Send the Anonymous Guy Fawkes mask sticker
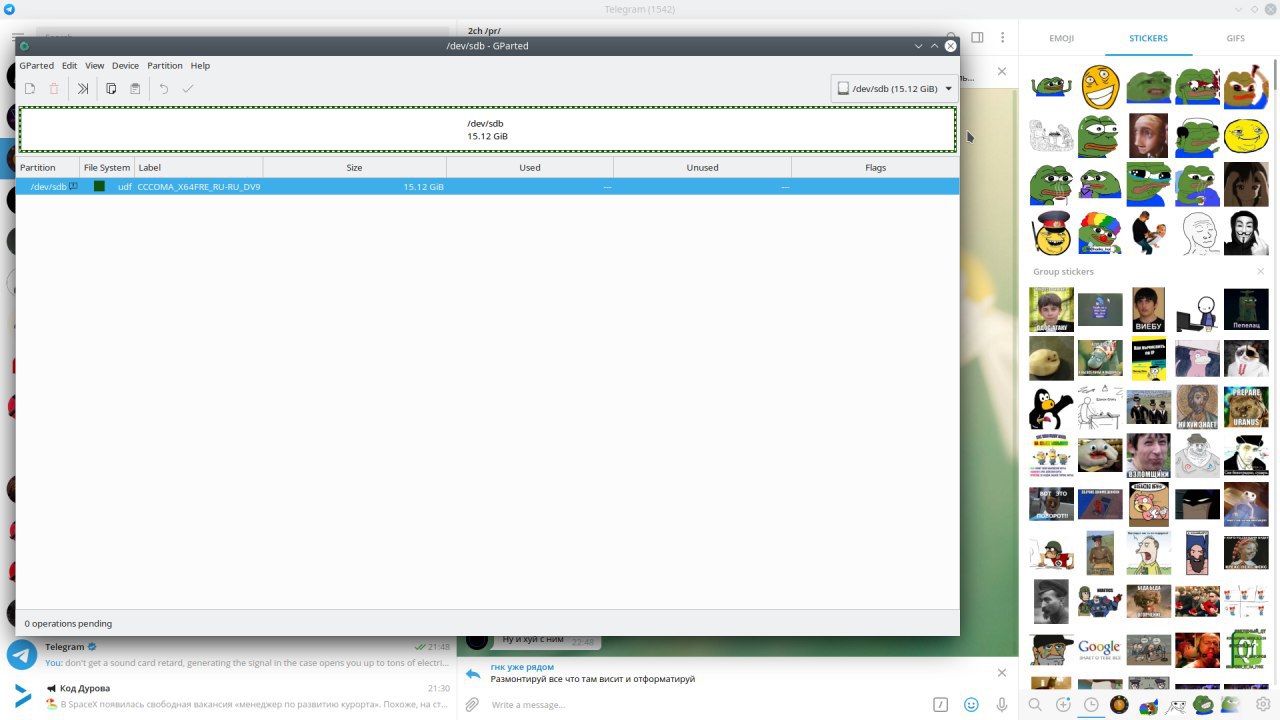Image resolution: width=1280 pixels, height=720 pixels. pos(1246,233)
